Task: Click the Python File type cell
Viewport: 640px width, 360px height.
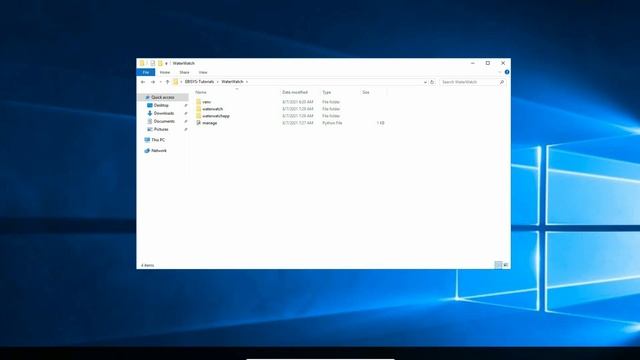Action: click(332, 123)
